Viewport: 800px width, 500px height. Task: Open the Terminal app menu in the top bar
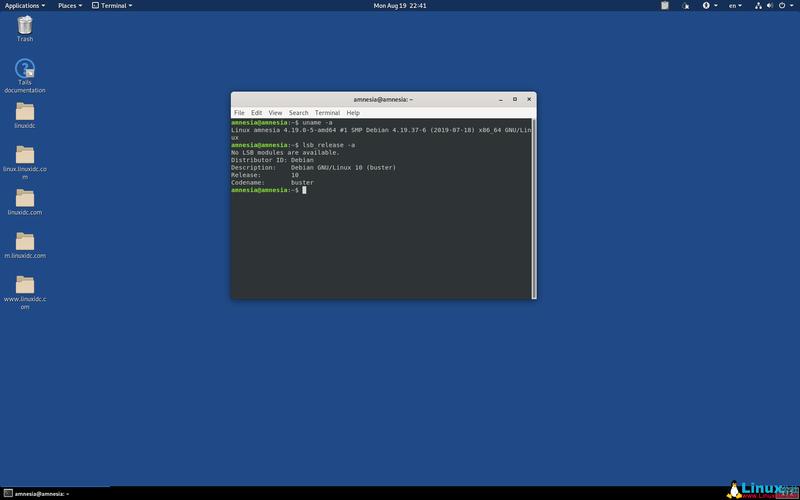tap(112, 6)
